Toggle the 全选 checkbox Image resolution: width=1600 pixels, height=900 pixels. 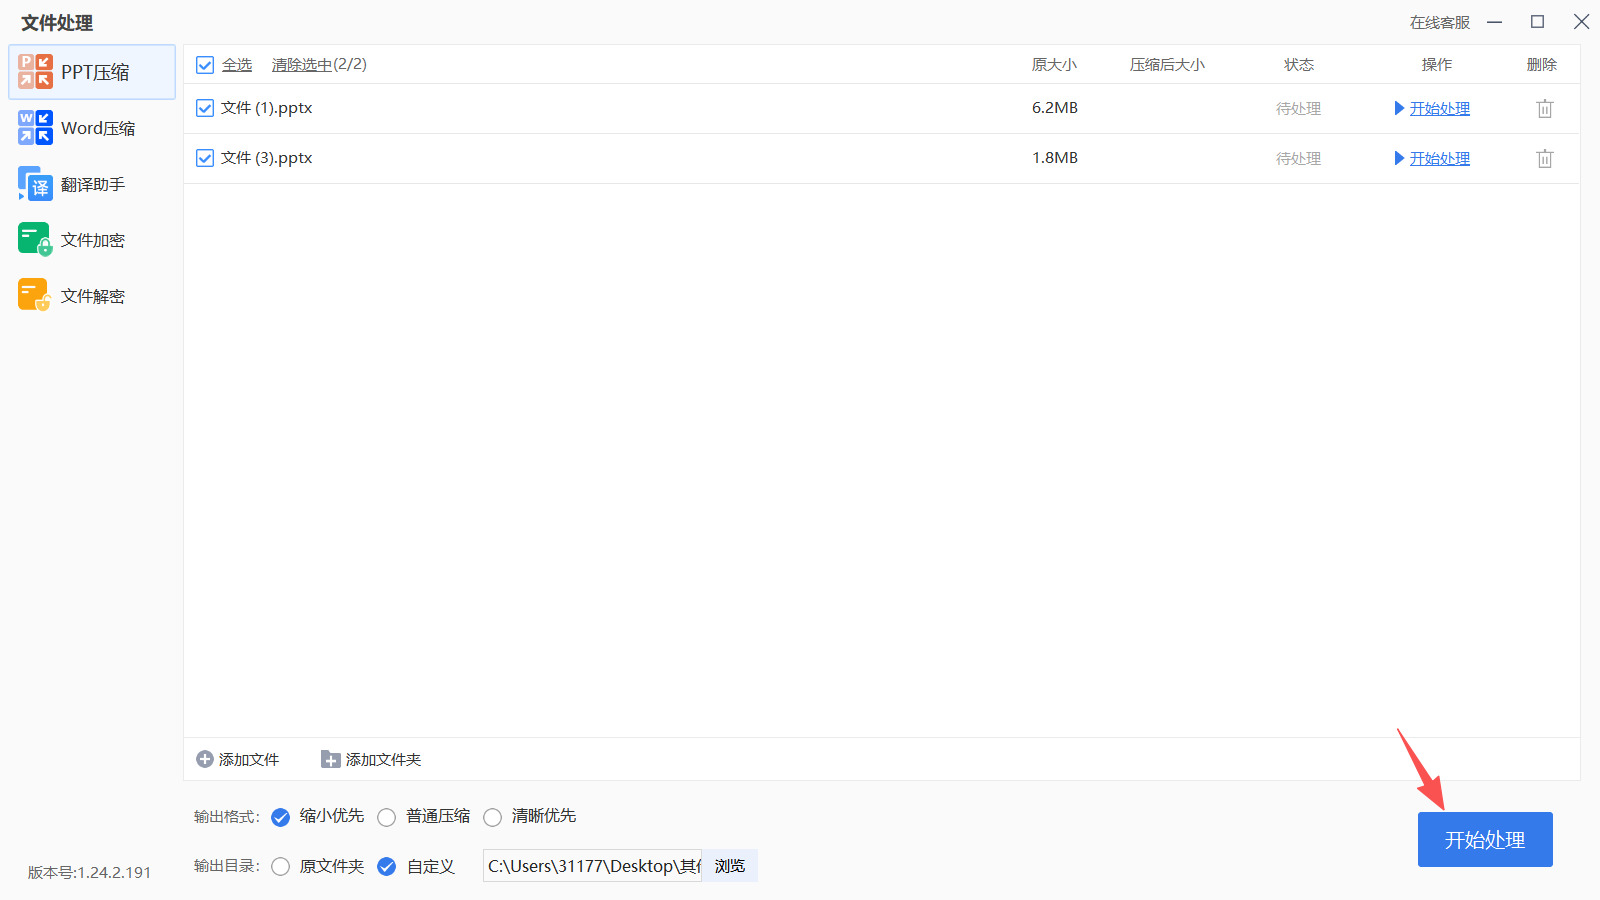205,65
